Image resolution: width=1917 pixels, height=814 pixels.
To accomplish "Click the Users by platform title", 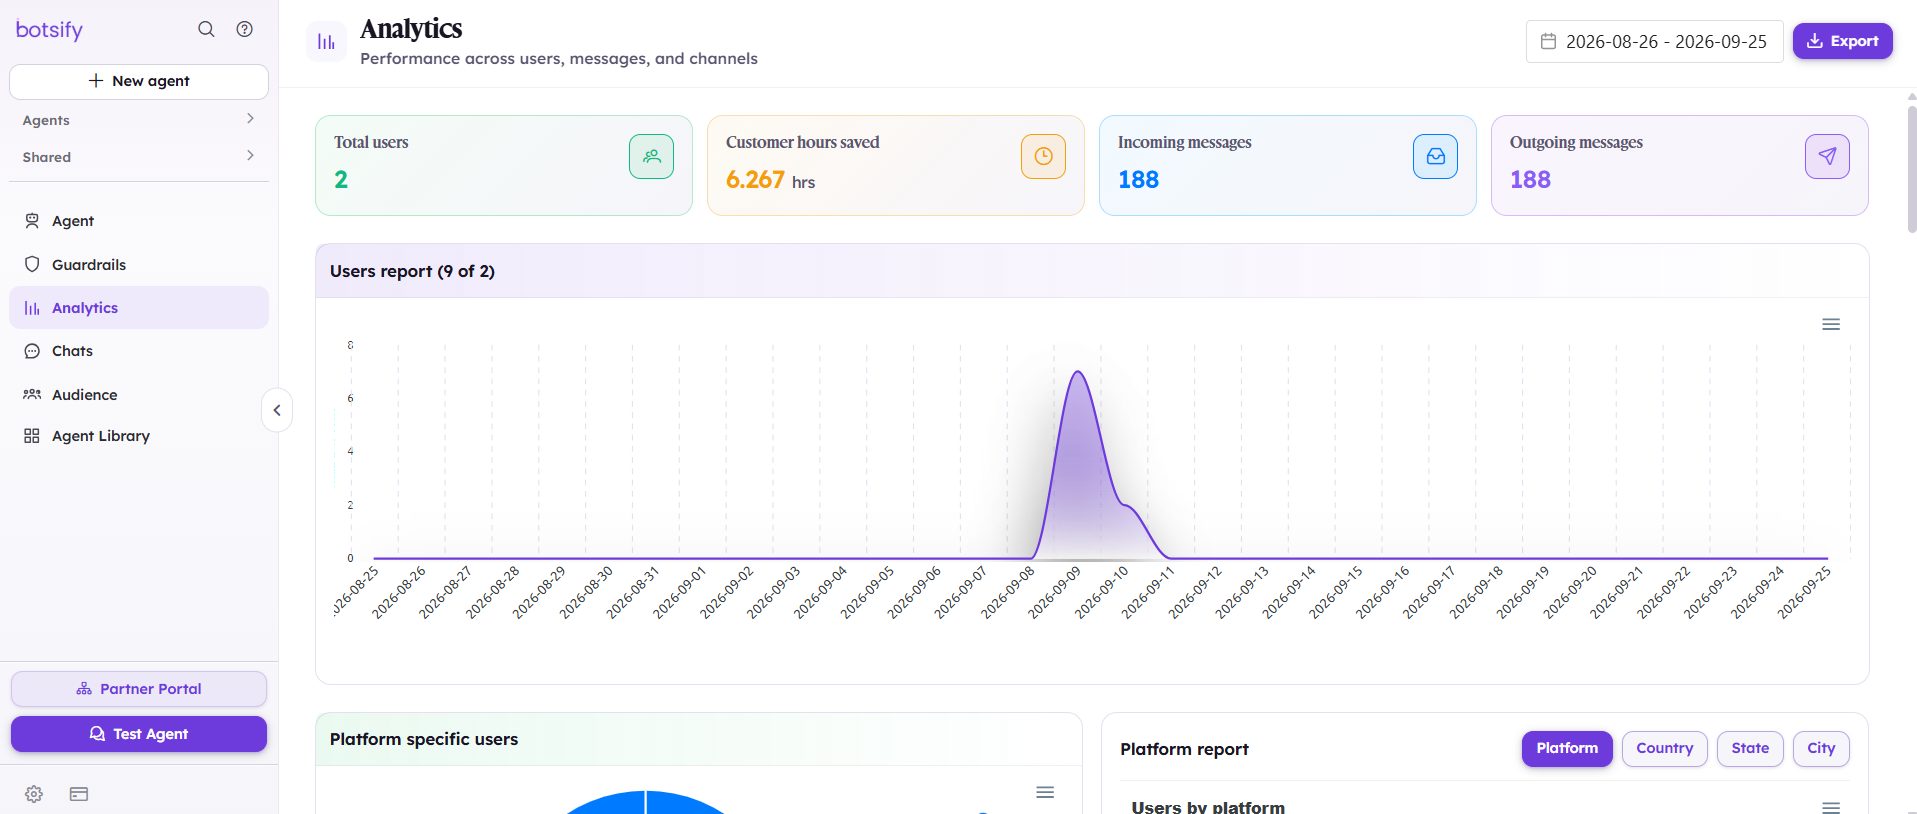I will 1208,806.
